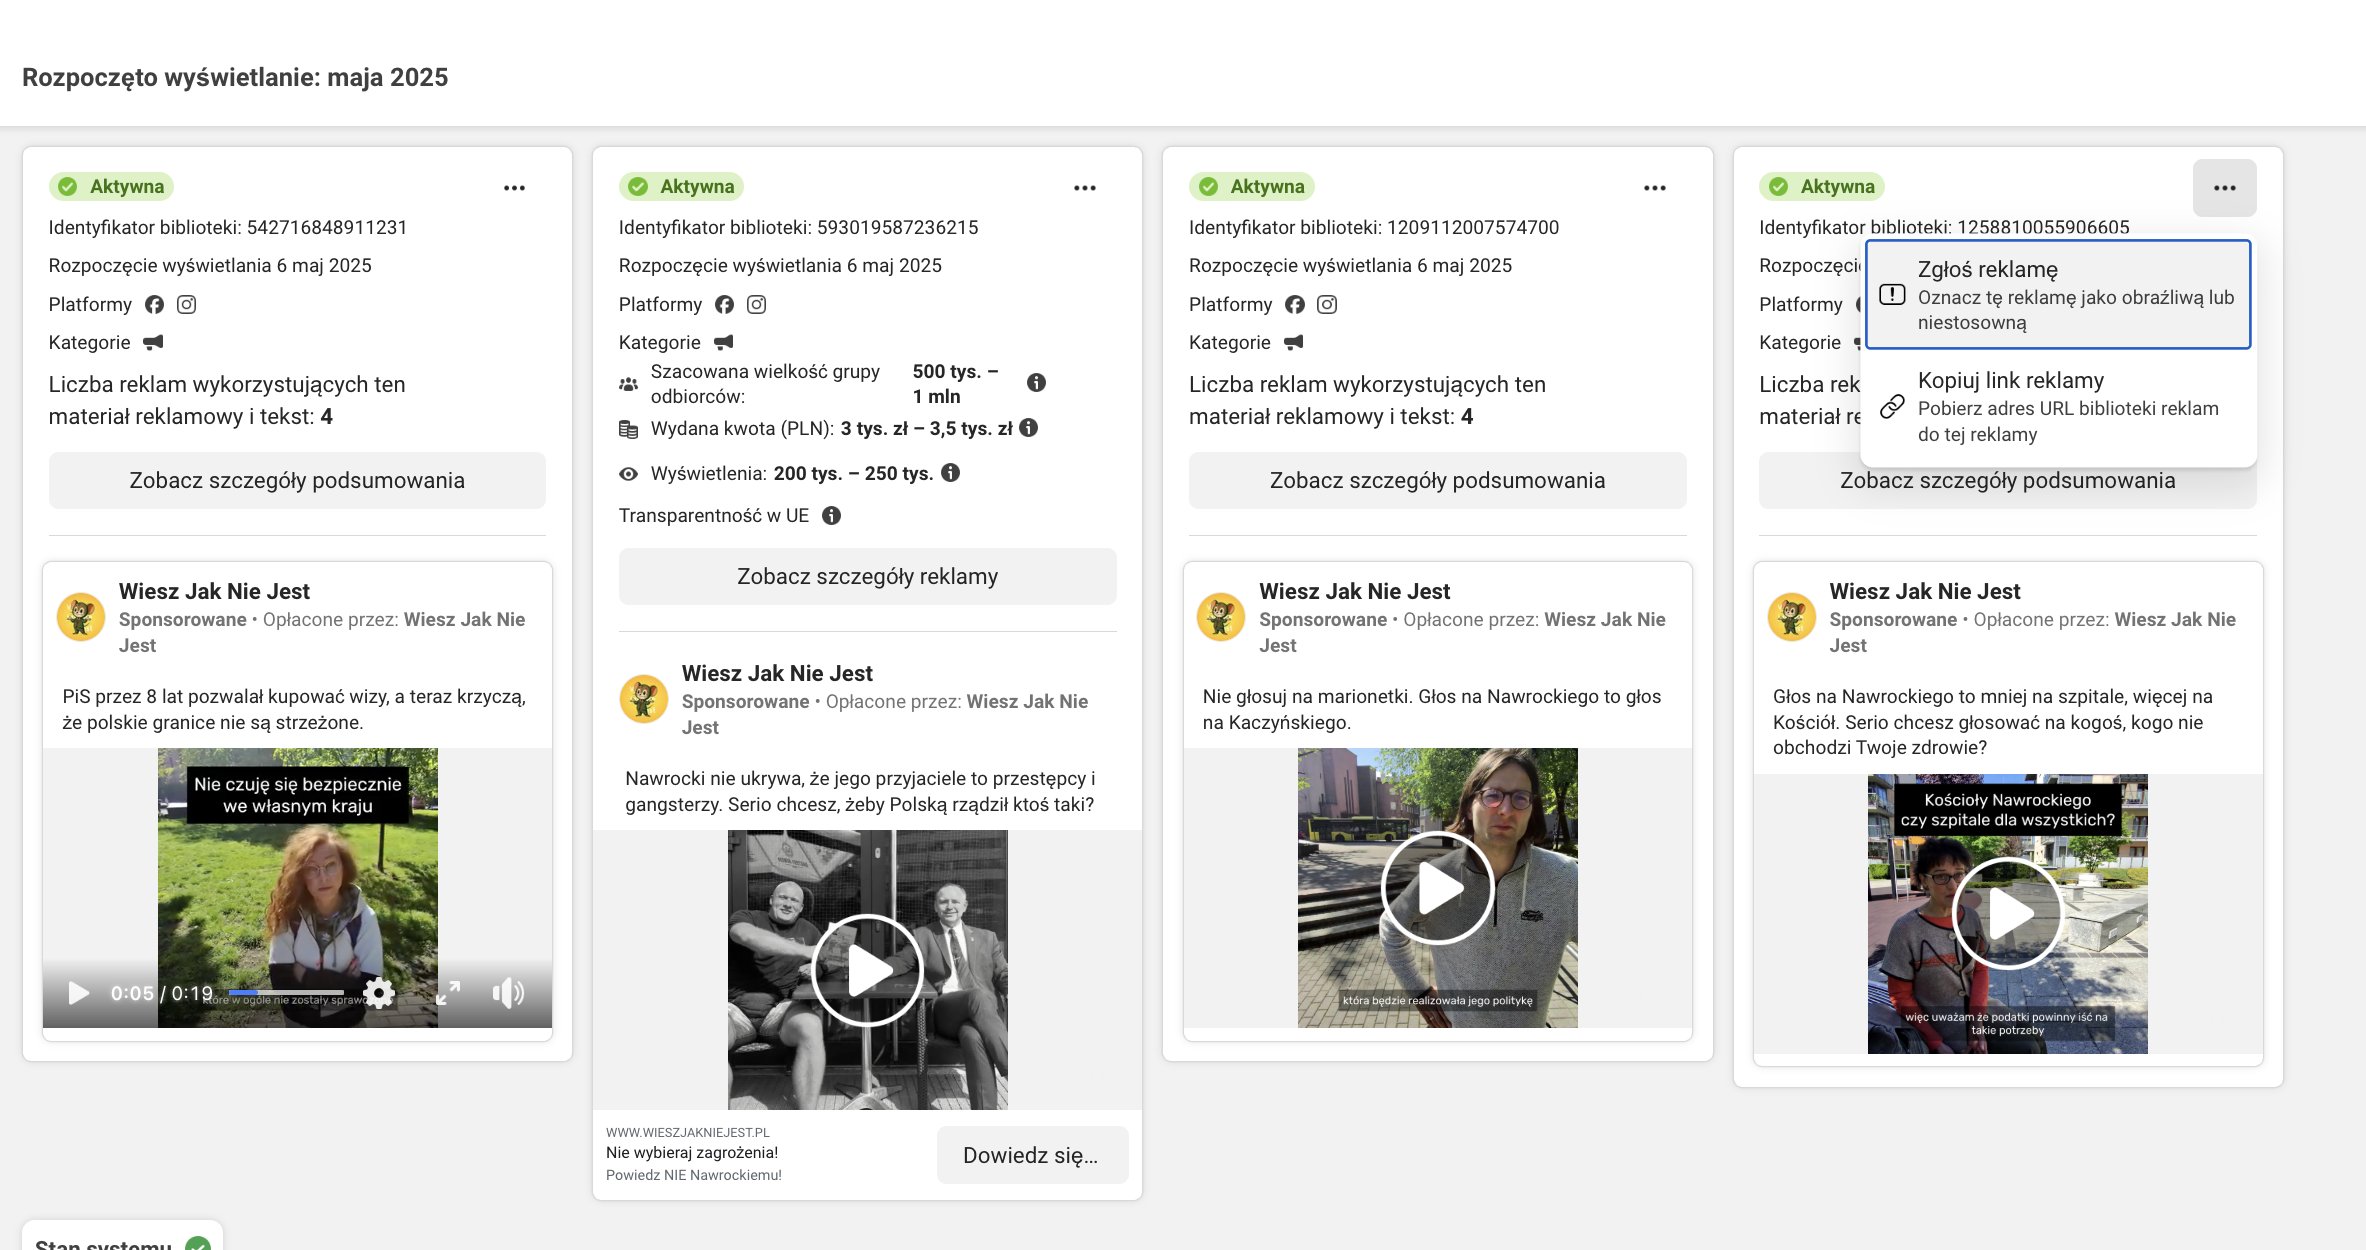Click page avatar in first ad preview
This screenshot has width=2366, height=1250.
(81, 617)
